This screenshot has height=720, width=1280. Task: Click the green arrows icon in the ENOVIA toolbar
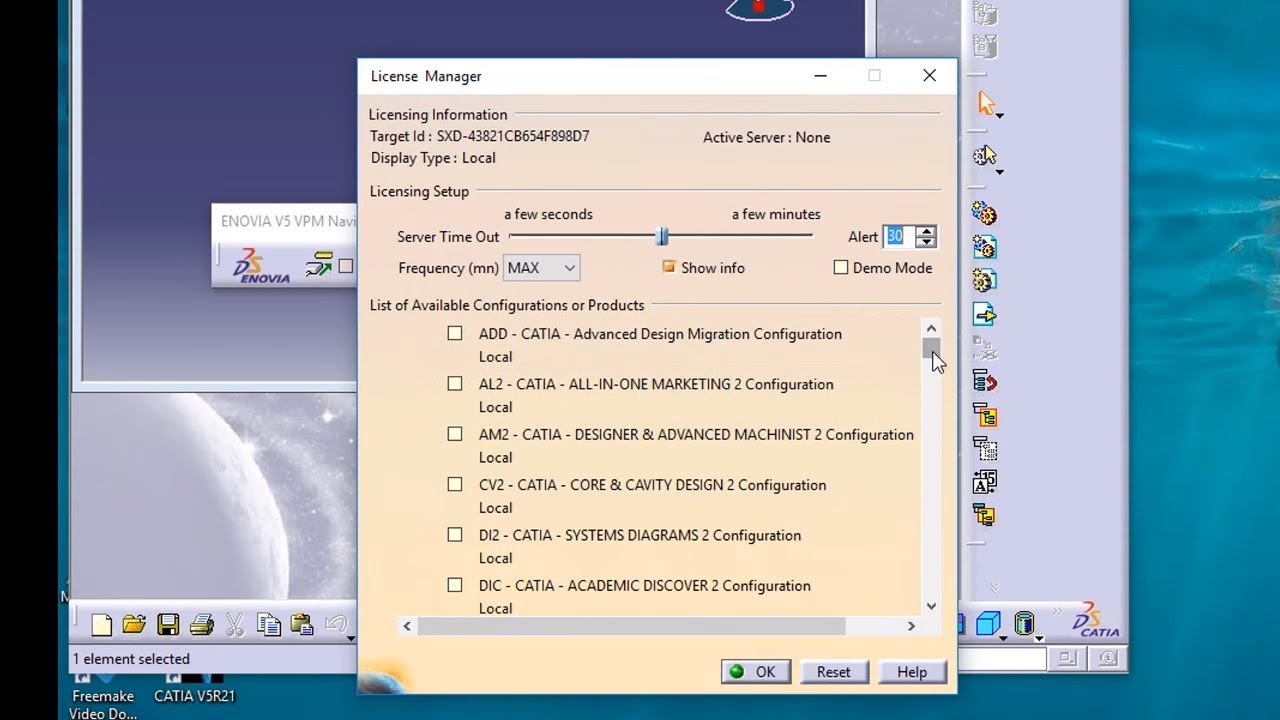pyautogui.click(x=319, y=266)
